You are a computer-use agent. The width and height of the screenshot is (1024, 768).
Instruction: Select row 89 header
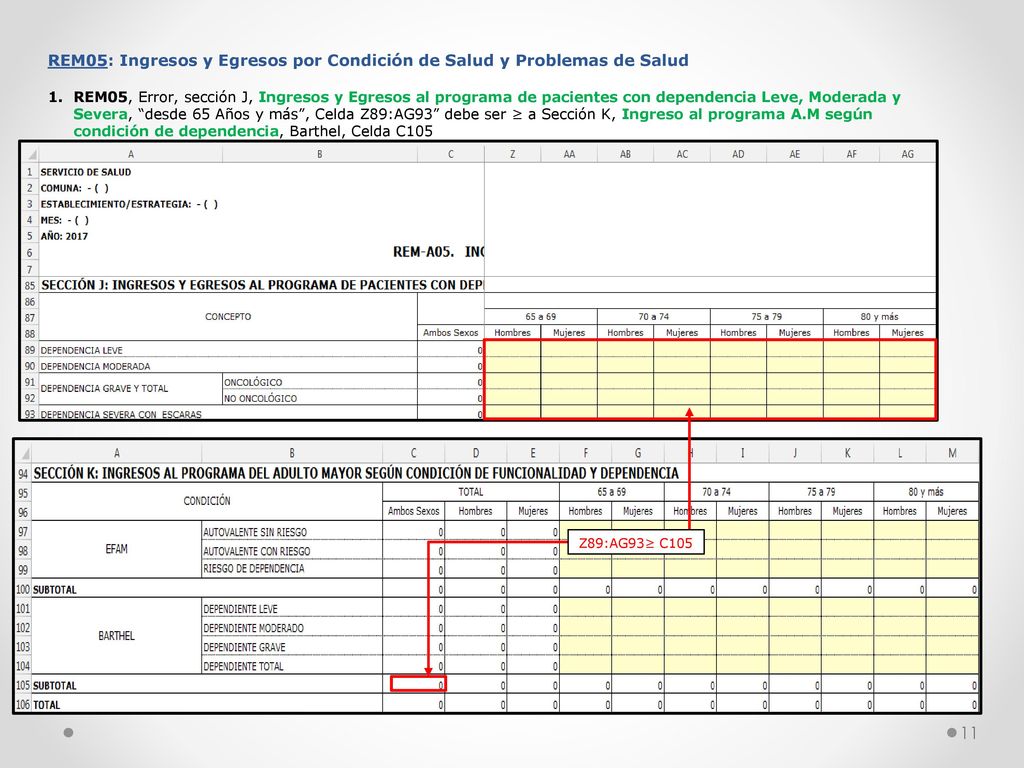(x=30, y=350)
